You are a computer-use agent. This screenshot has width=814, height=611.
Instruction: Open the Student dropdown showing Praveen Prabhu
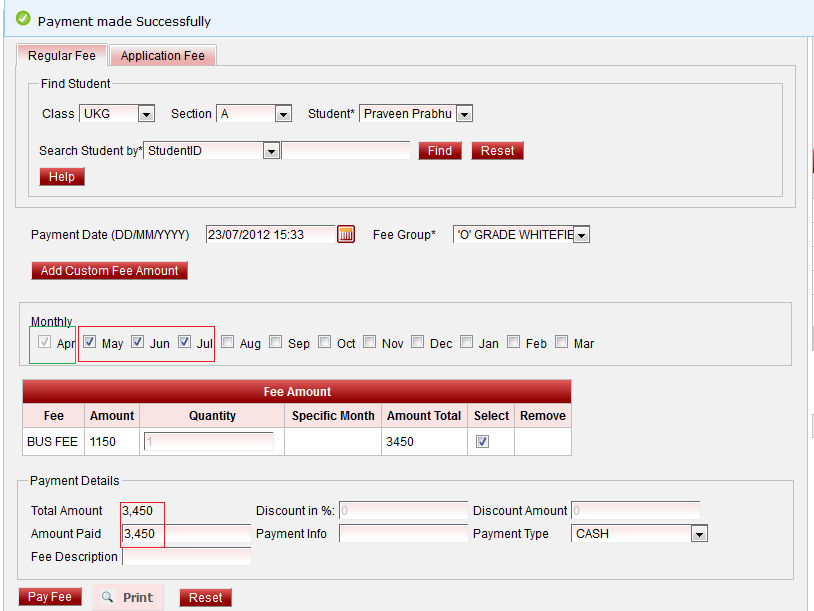point(463,114)
